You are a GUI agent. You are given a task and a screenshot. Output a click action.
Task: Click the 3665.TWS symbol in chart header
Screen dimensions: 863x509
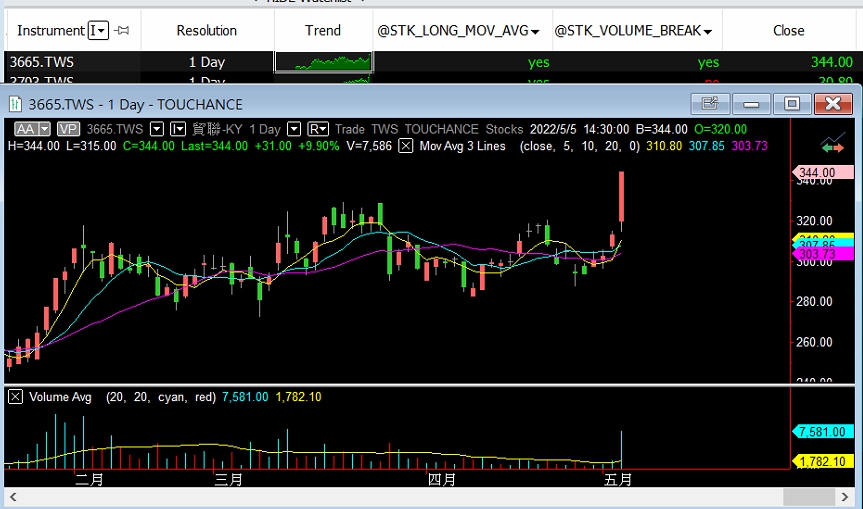coord(114,129)
